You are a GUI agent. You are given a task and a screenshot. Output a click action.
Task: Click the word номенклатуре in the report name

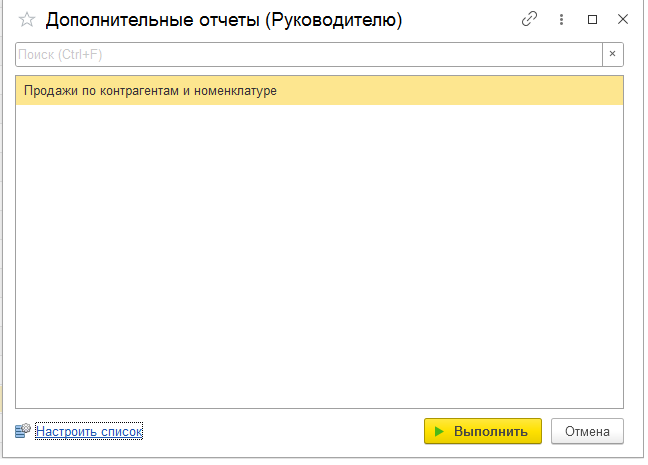coord(235,91)
